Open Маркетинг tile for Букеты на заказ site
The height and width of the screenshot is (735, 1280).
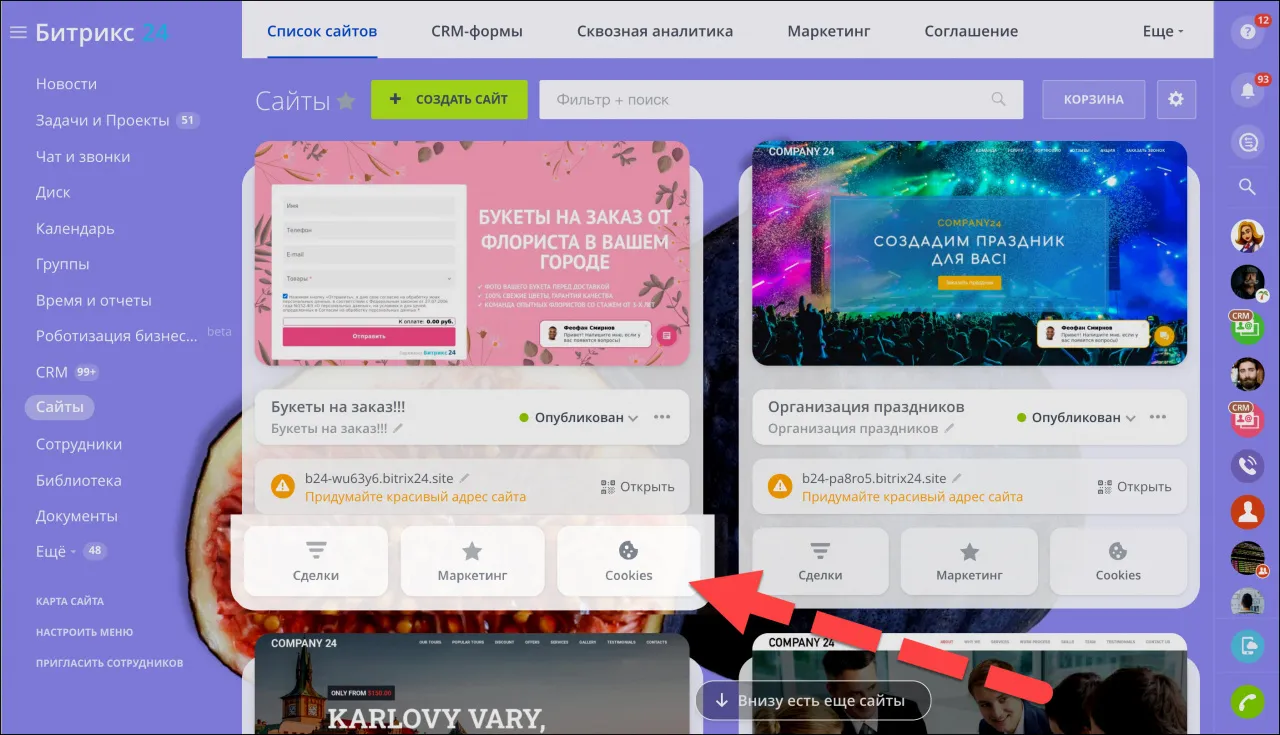tap(473, 561)
